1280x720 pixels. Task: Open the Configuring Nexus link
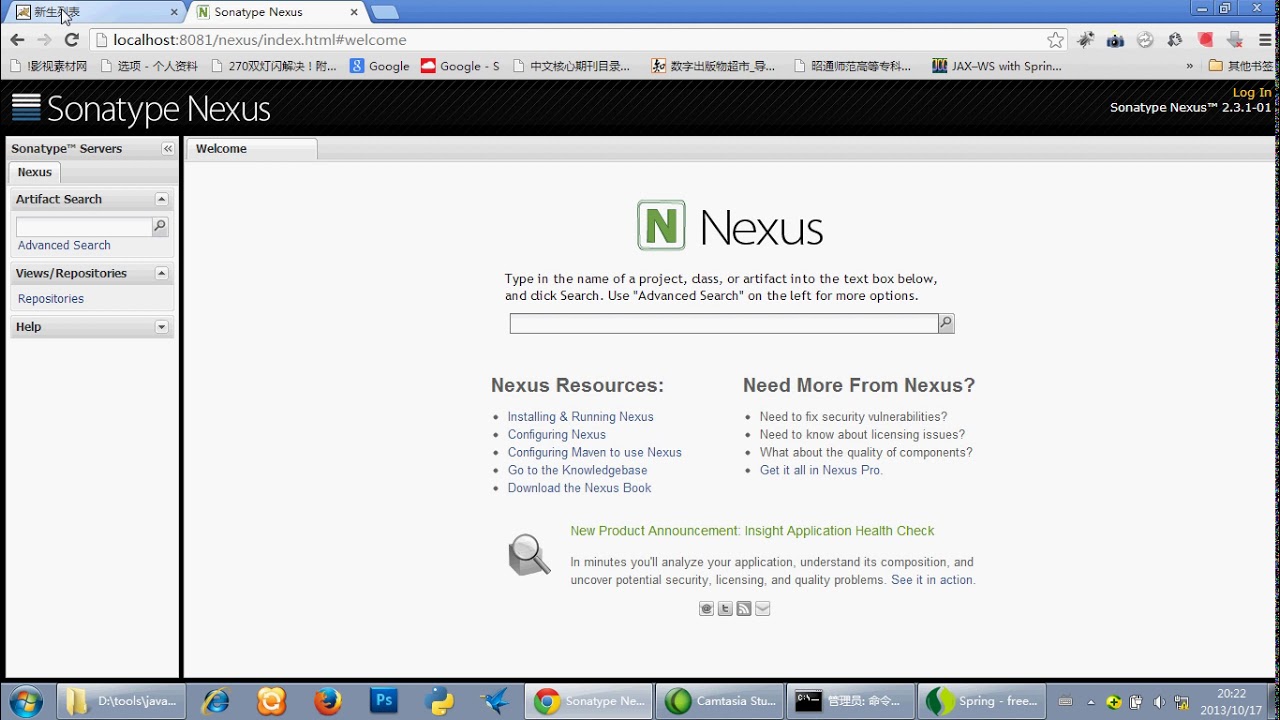[x=556, y=435]
